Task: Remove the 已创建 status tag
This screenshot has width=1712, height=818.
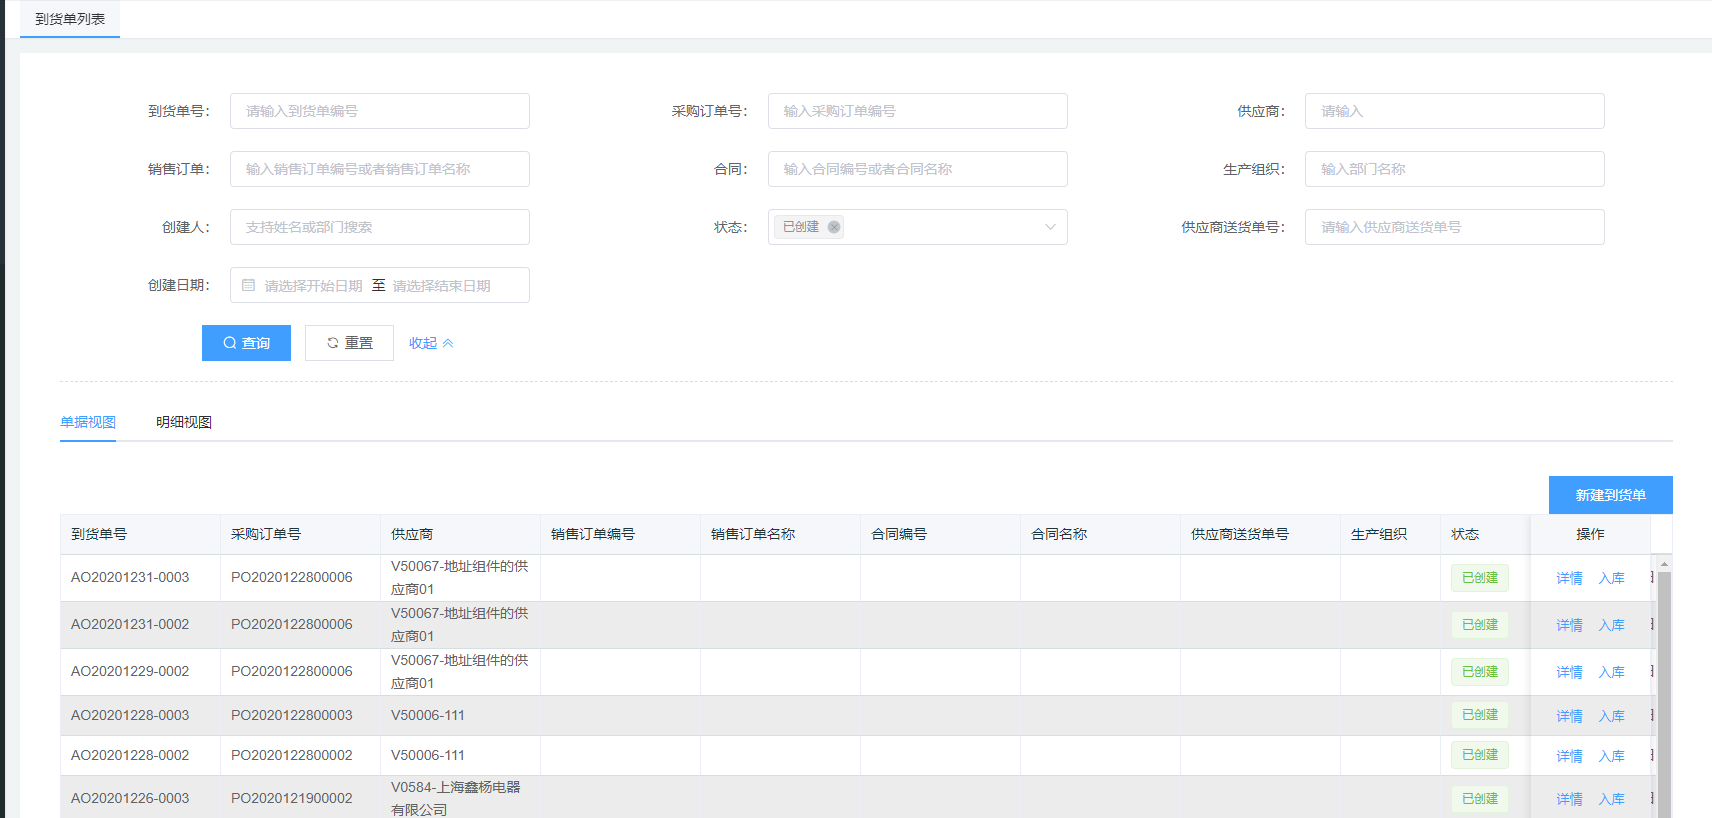Action: pos(833,227)
